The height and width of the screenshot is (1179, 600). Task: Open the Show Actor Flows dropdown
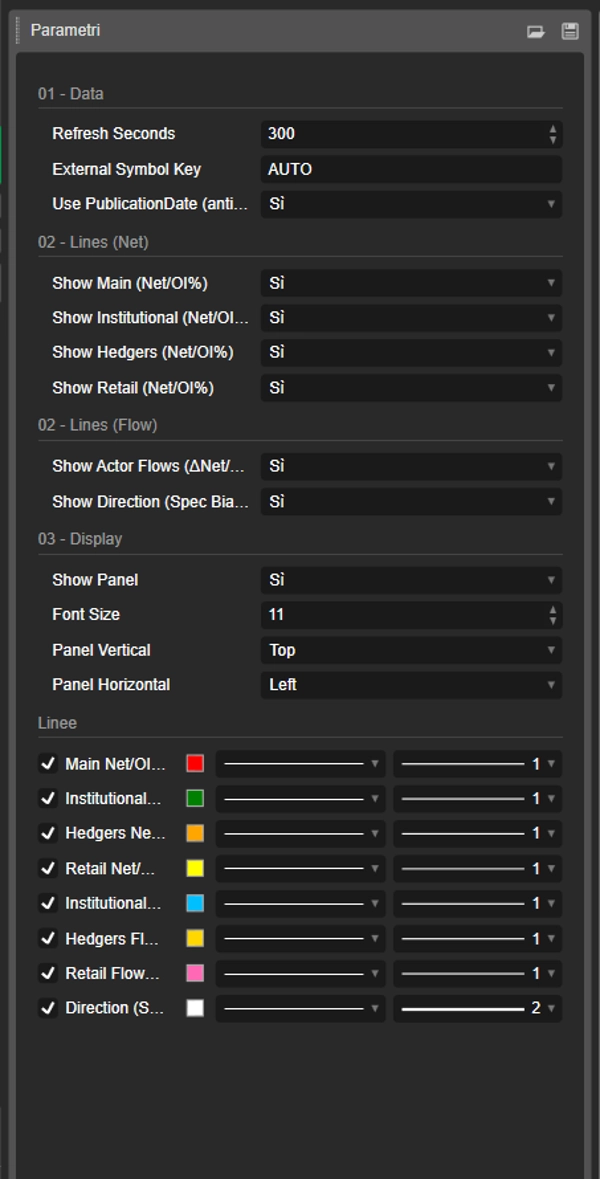410,467
